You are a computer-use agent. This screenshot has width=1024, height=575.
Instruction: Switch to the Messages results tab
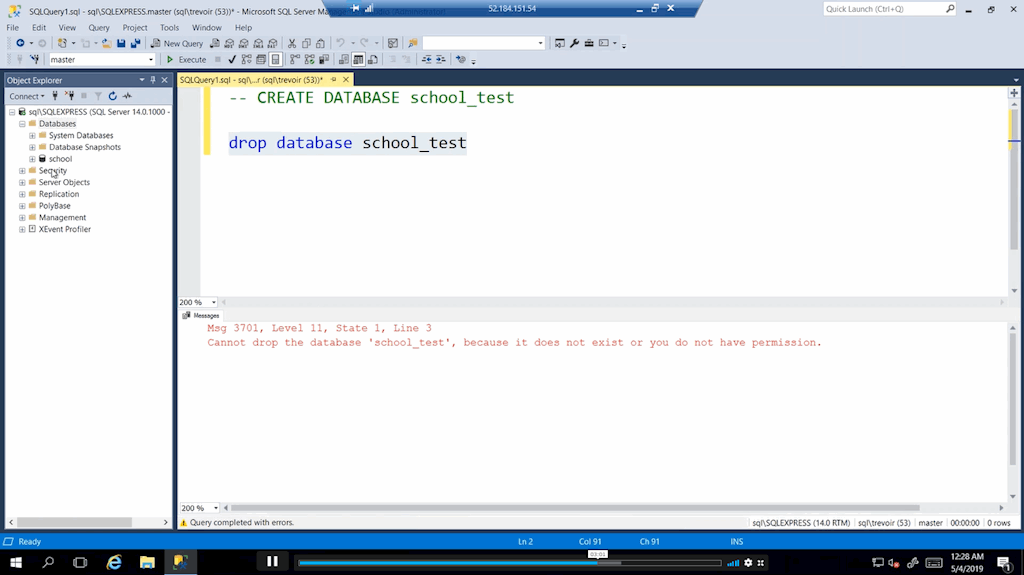point(201,316)
